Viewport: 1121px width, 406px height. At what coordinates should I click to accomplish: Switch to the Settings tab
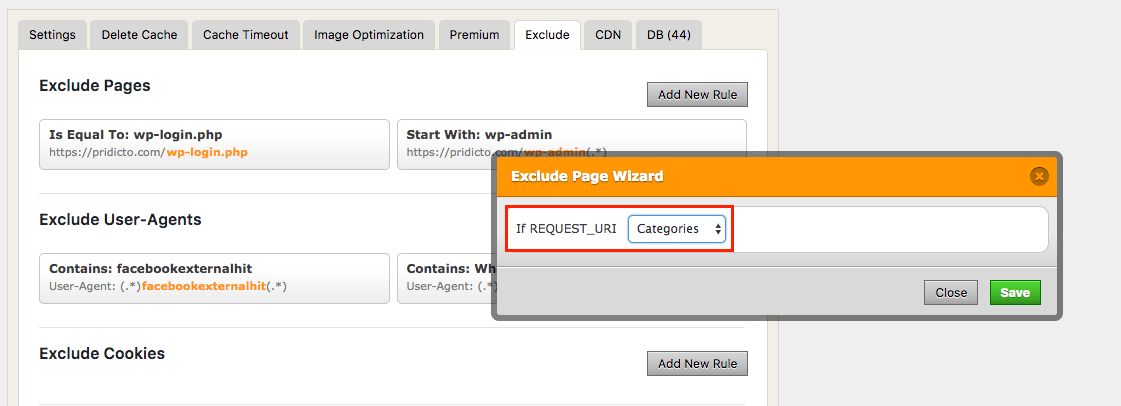52,35
